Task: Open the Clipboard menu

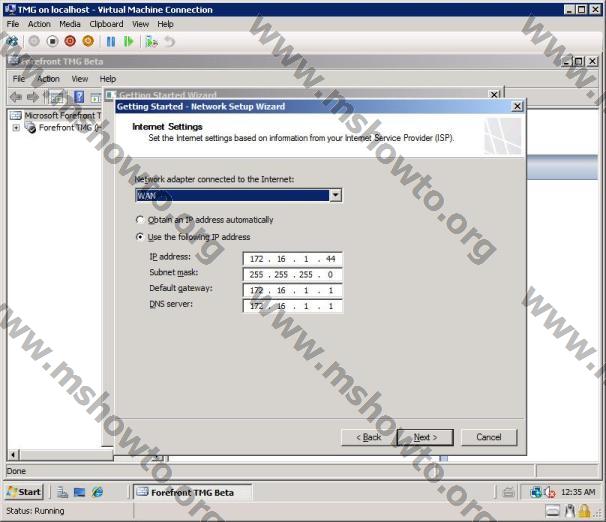Action: tap(106, 24)
